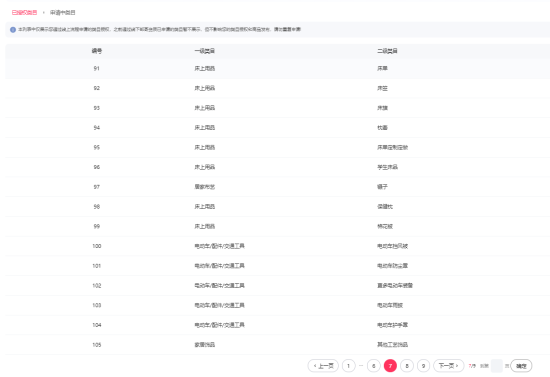Select table row numbered 100
Image resolution: width=550 pixels, height=377 pixels.
tap(277, 246)
